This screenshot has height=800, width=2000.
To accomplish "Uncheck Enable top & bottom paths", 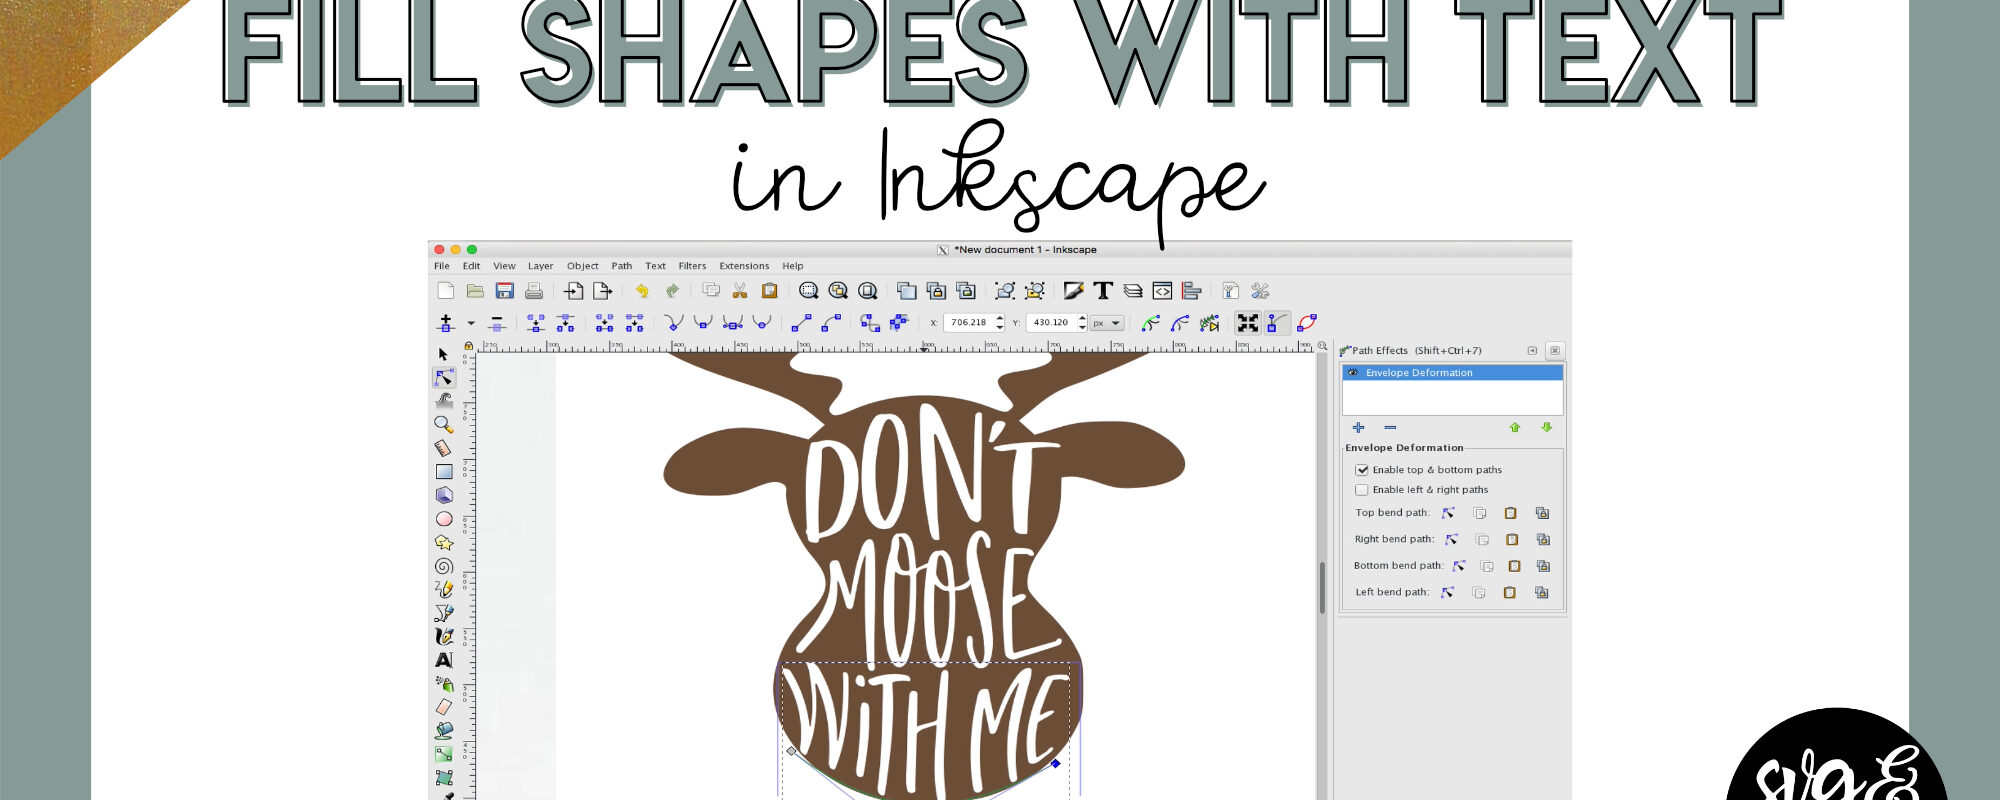I will click(1362, 470).
